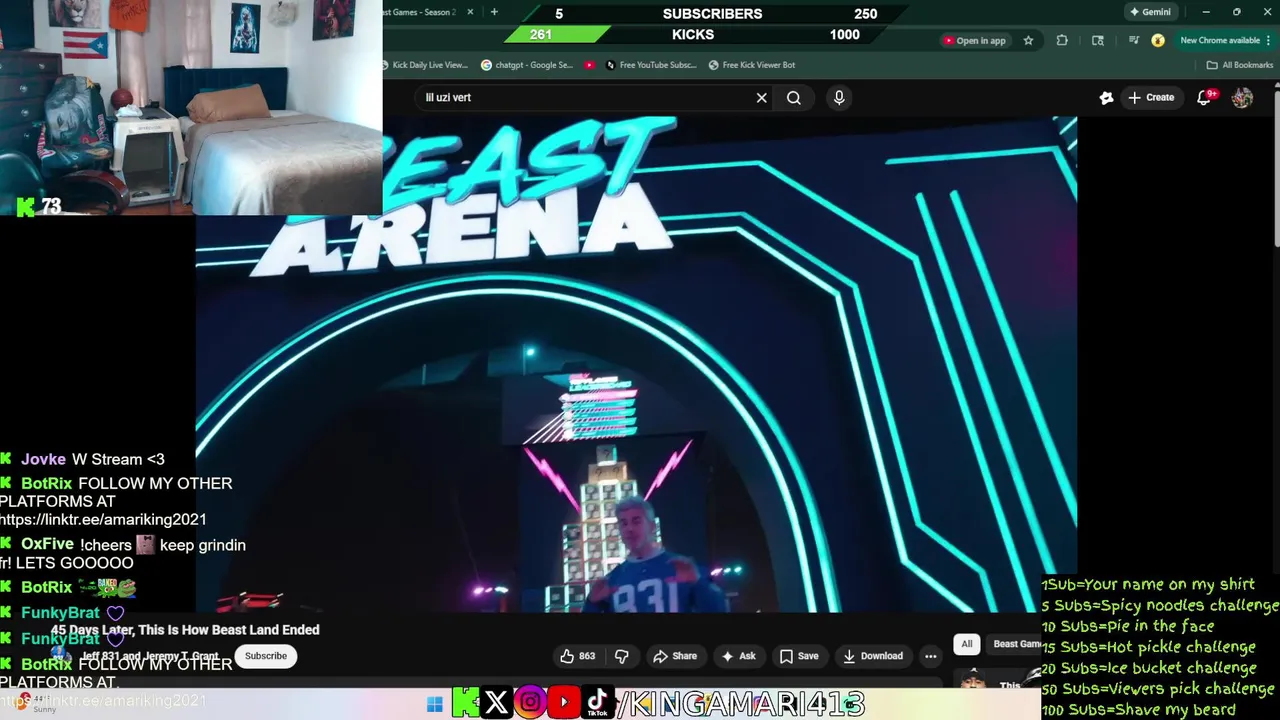The image size is (1280, 720).
Task: Save the video to a playlist
Action: [x=798, y=656]
